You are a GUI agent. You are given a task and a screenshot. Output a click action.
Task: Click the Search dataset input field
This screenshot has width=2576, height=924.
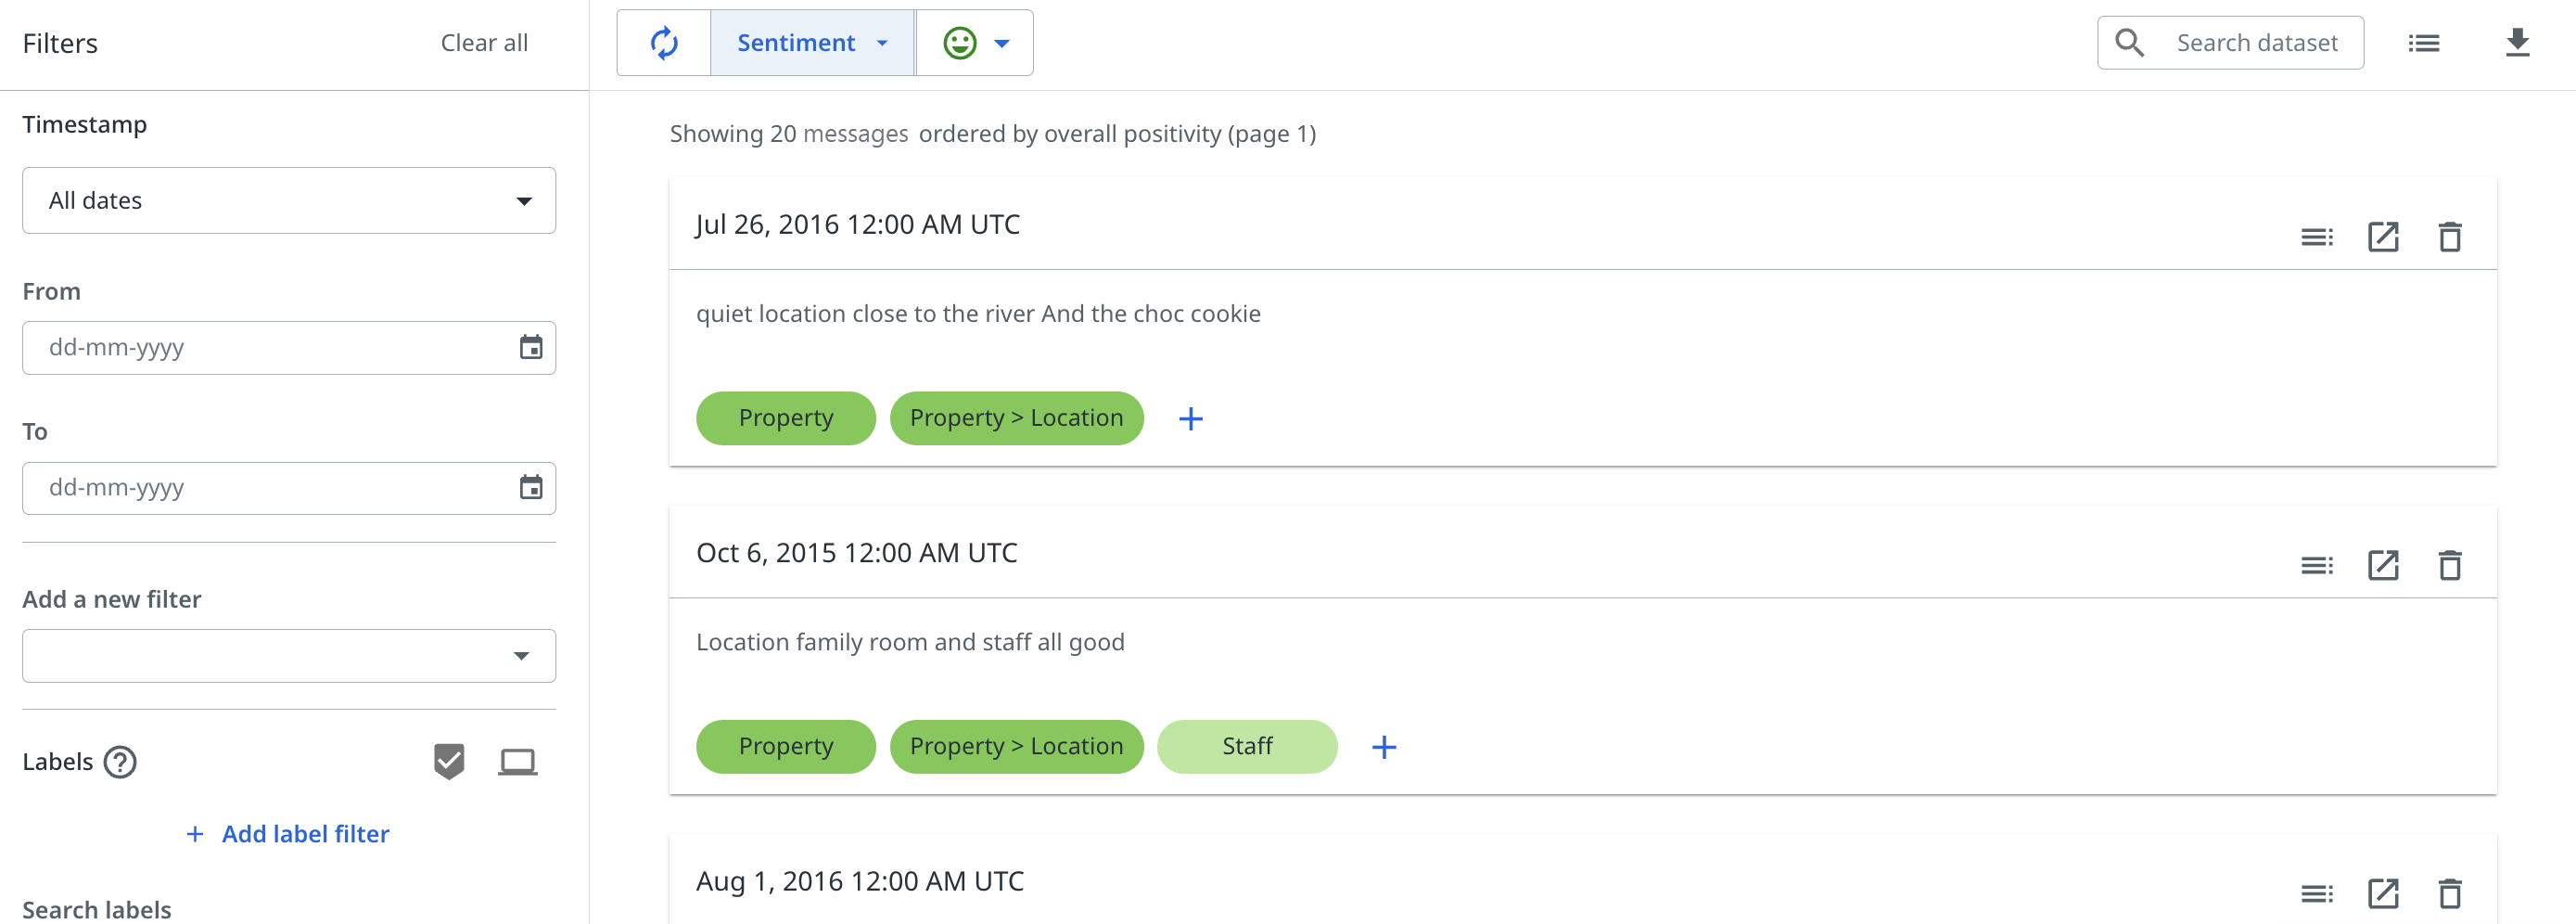tap(2256, 43)
